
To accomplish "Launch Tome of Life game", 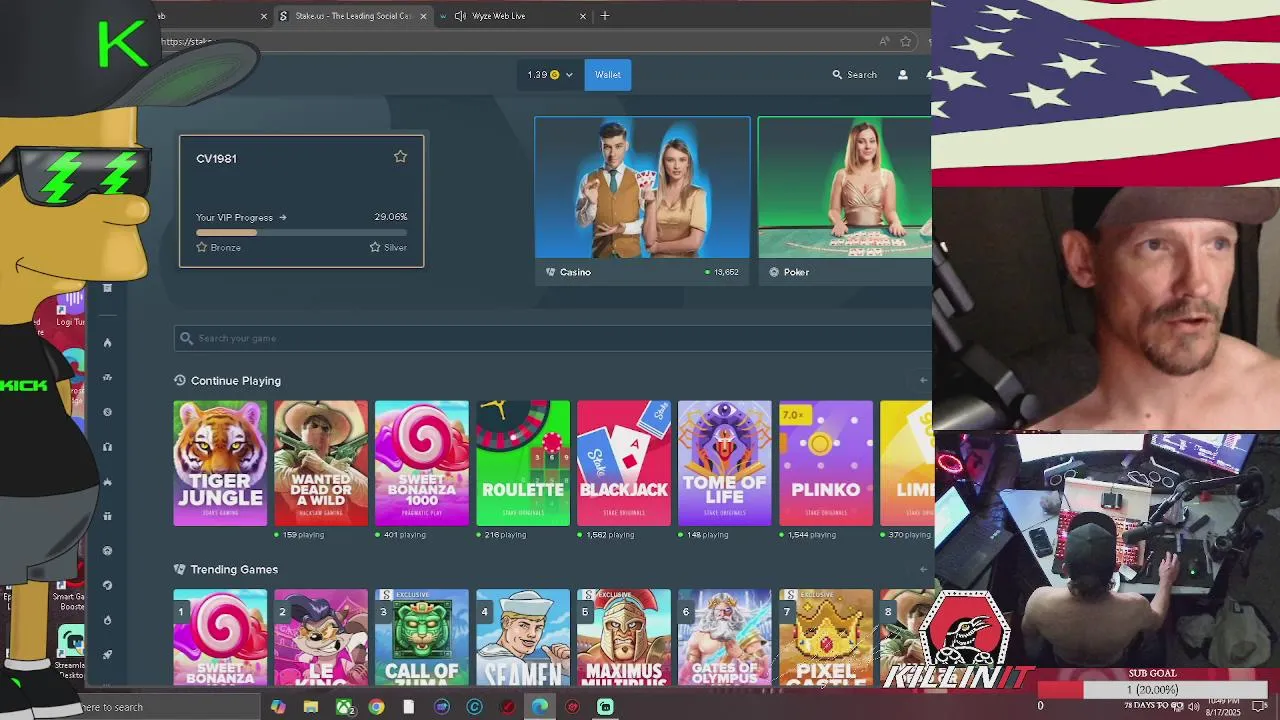I will [725, 463].
